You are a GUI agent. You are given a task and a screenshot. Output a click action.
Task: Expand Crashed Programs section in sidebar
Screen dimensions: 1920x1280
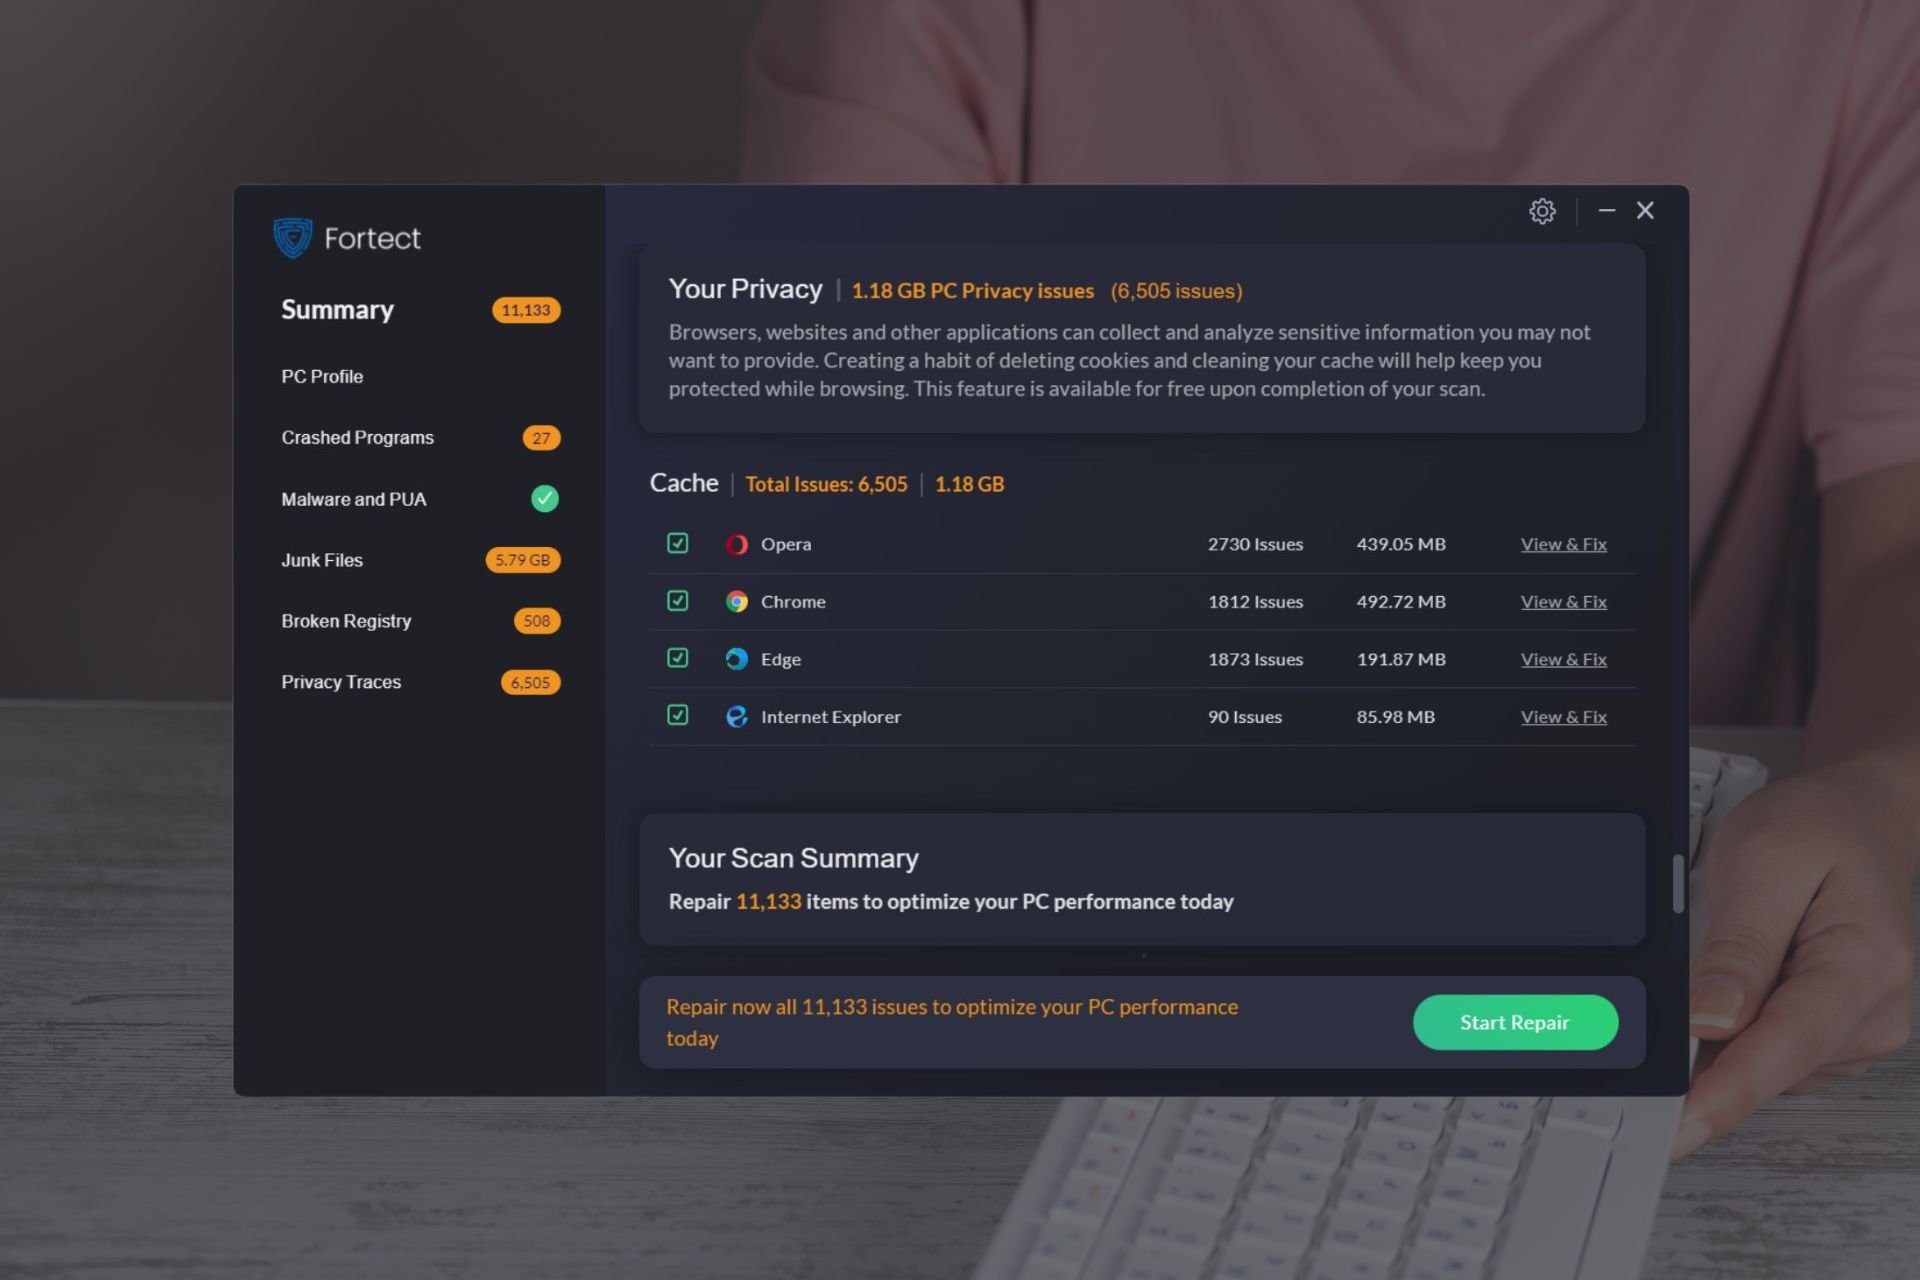coord(357,437)
